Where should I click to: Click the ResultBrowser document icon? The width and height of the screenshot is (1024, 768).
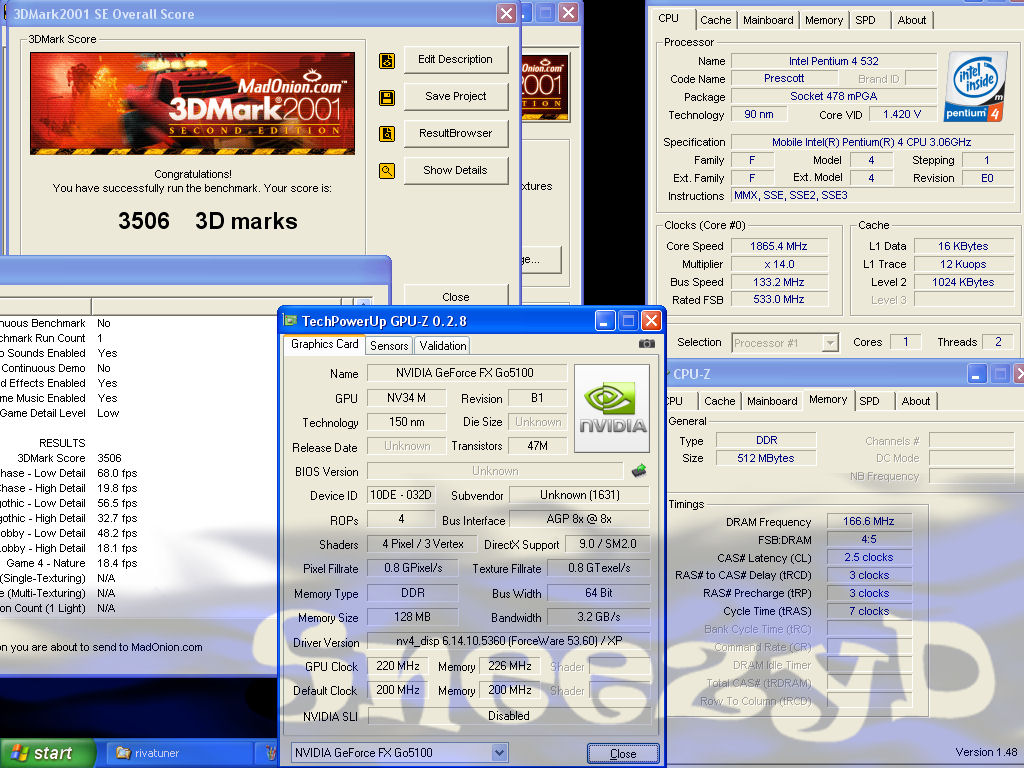387,134
